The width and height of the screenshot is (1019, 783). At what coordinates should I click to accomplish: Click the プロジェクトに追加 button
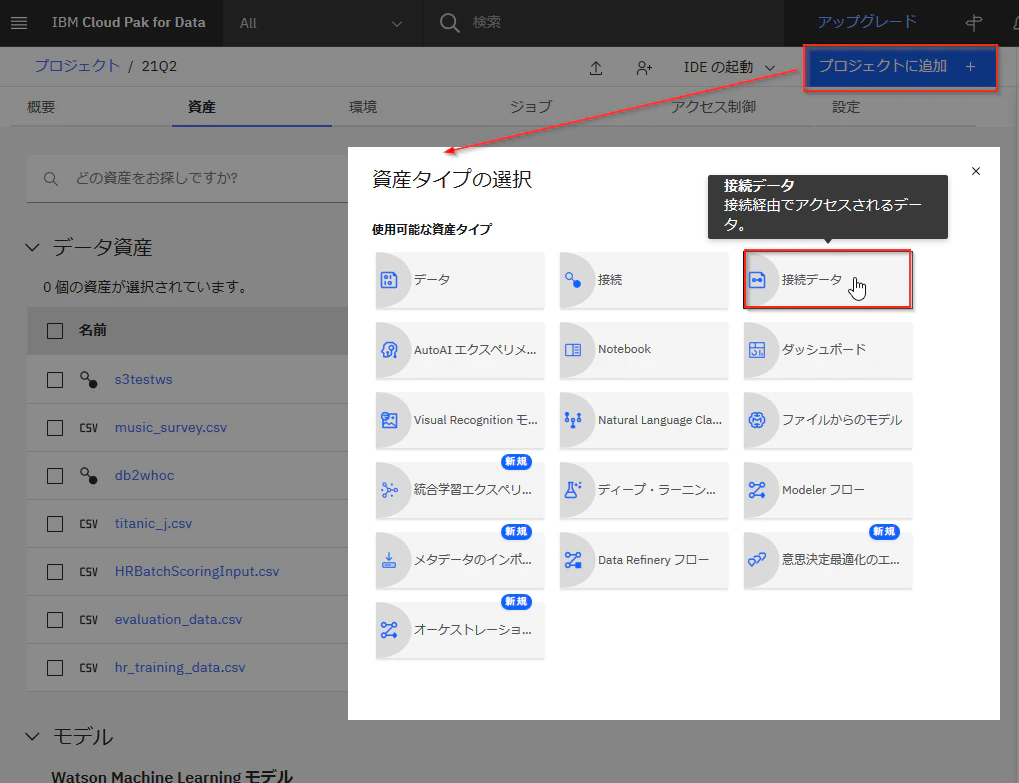(900, 67)
